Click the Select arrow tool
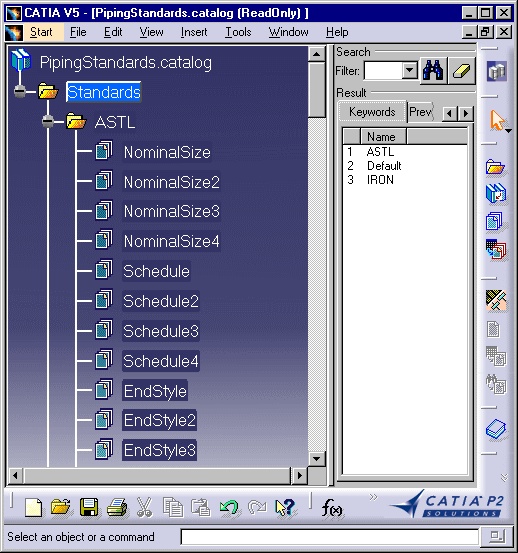 point(498,120)
